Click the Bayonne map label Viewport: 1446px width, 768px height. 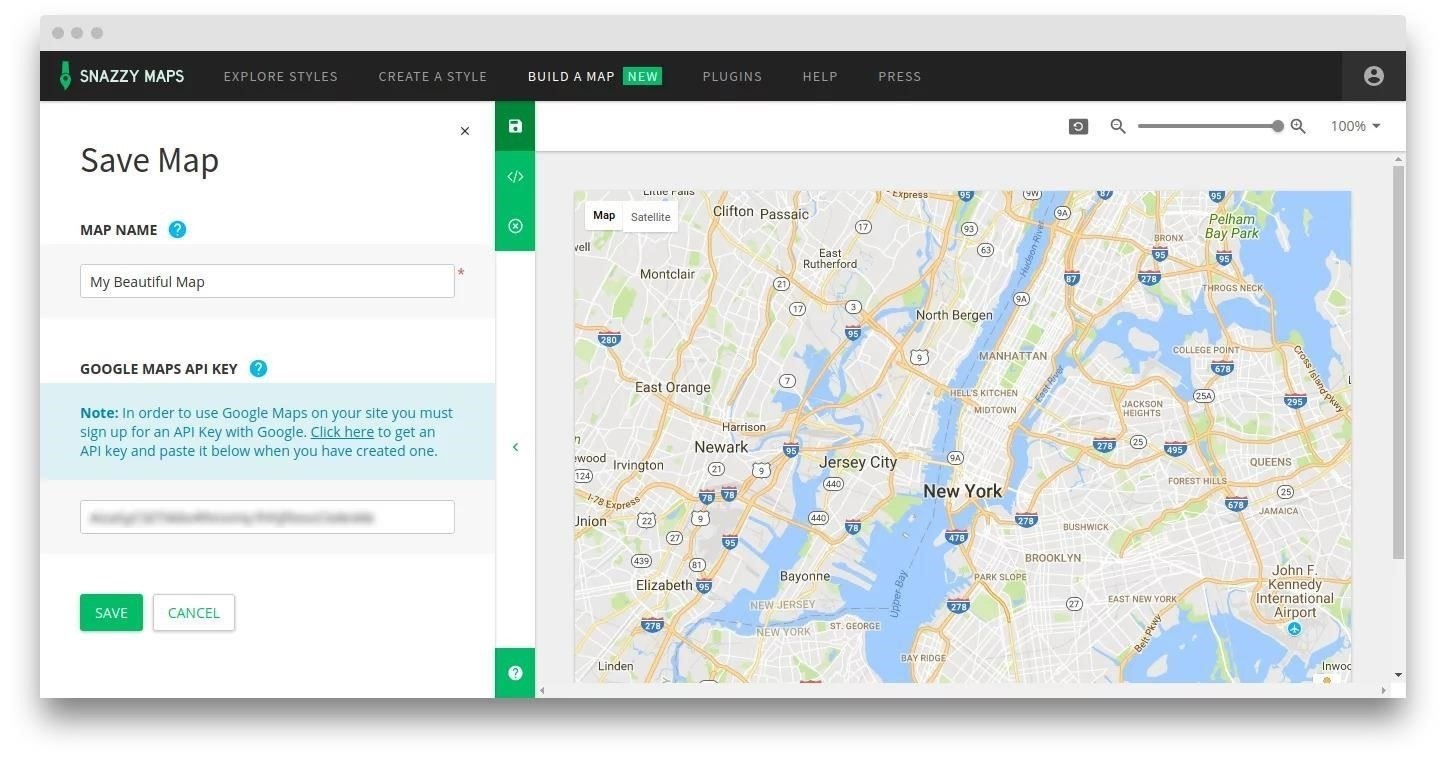(x=805, y=576)
